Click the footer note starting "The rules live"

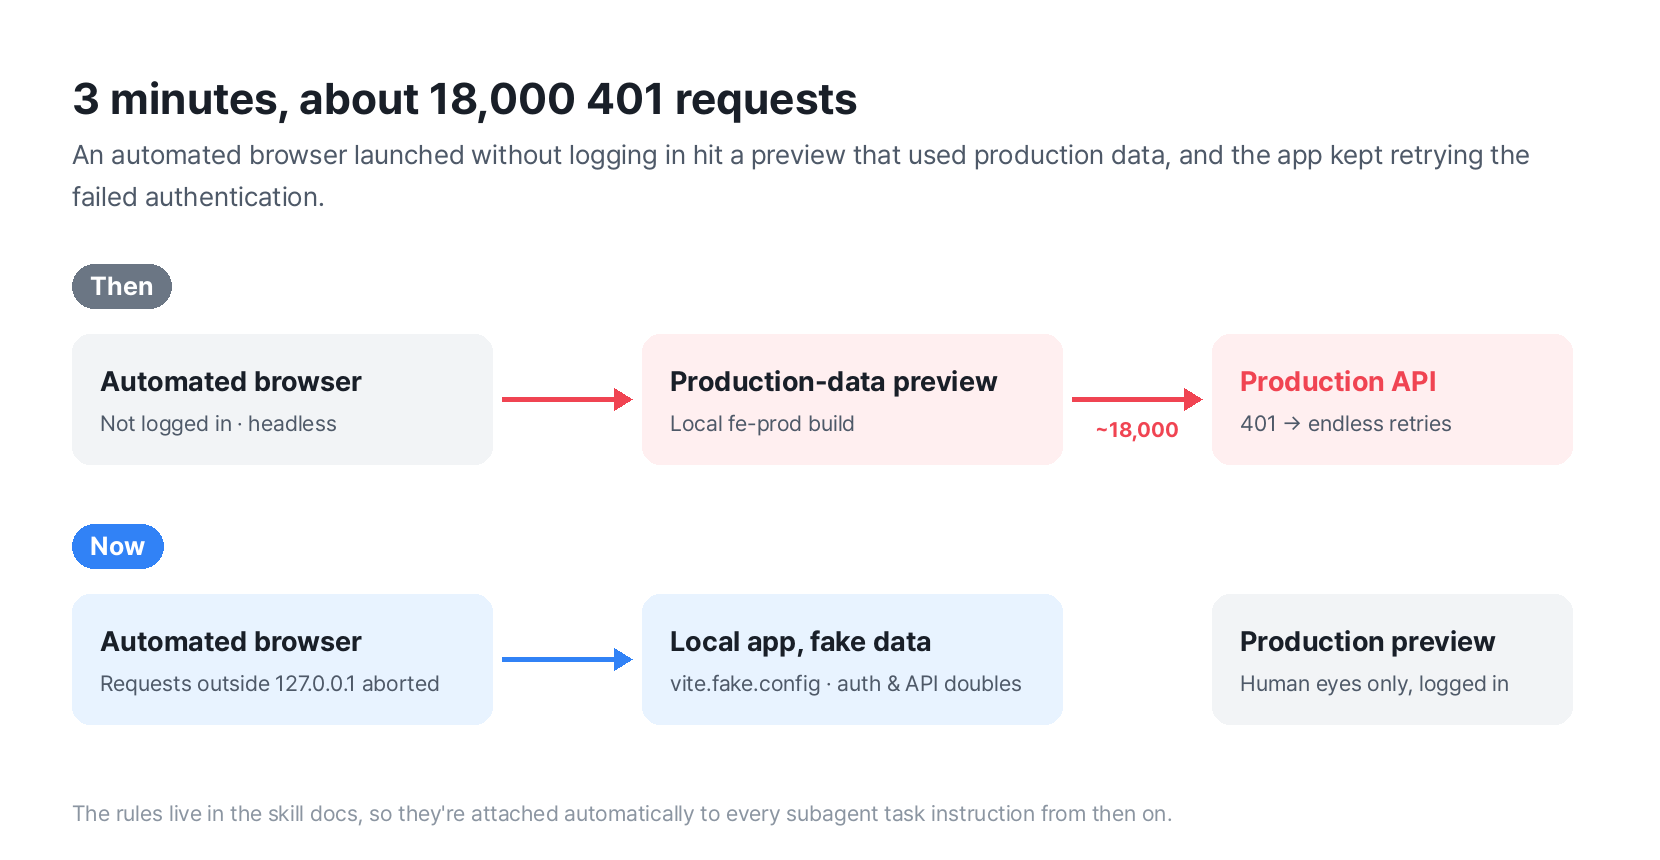click(x=622, y=814)
